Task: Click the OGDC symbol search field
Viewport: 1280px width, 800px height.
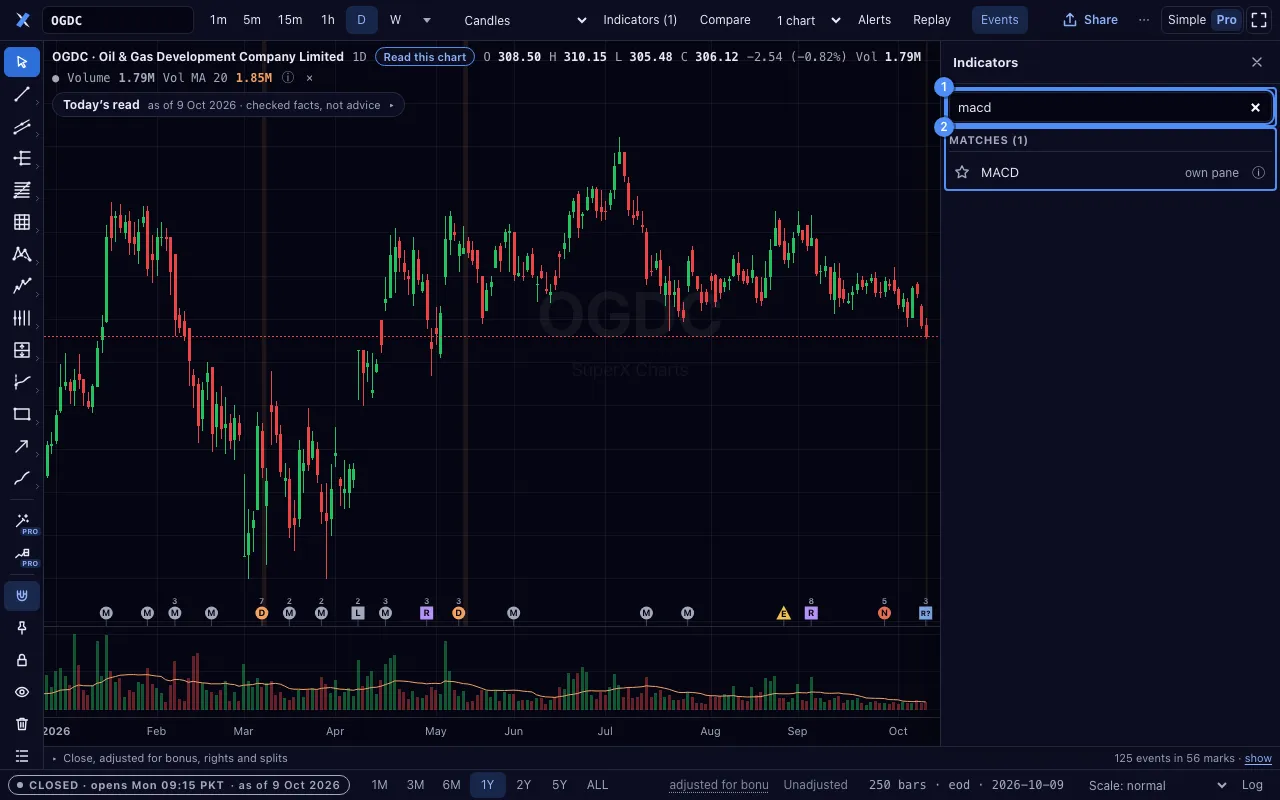Action: (x=118, y=20)
